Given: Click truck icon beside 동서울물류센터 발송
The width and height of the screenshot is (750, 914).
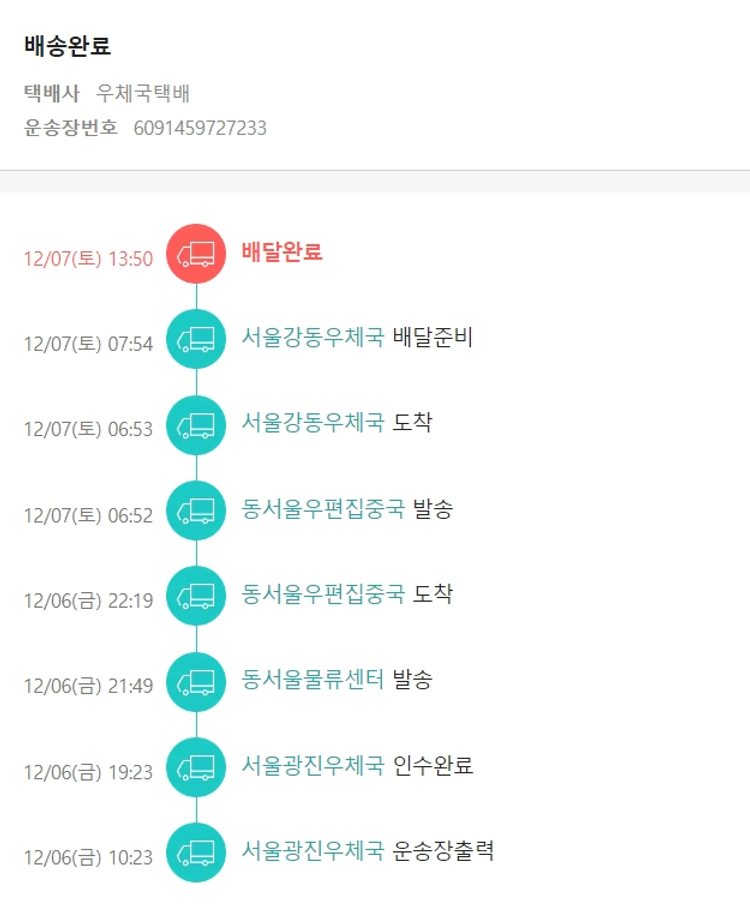Looking at the screenshot, I should pos(196,682).
